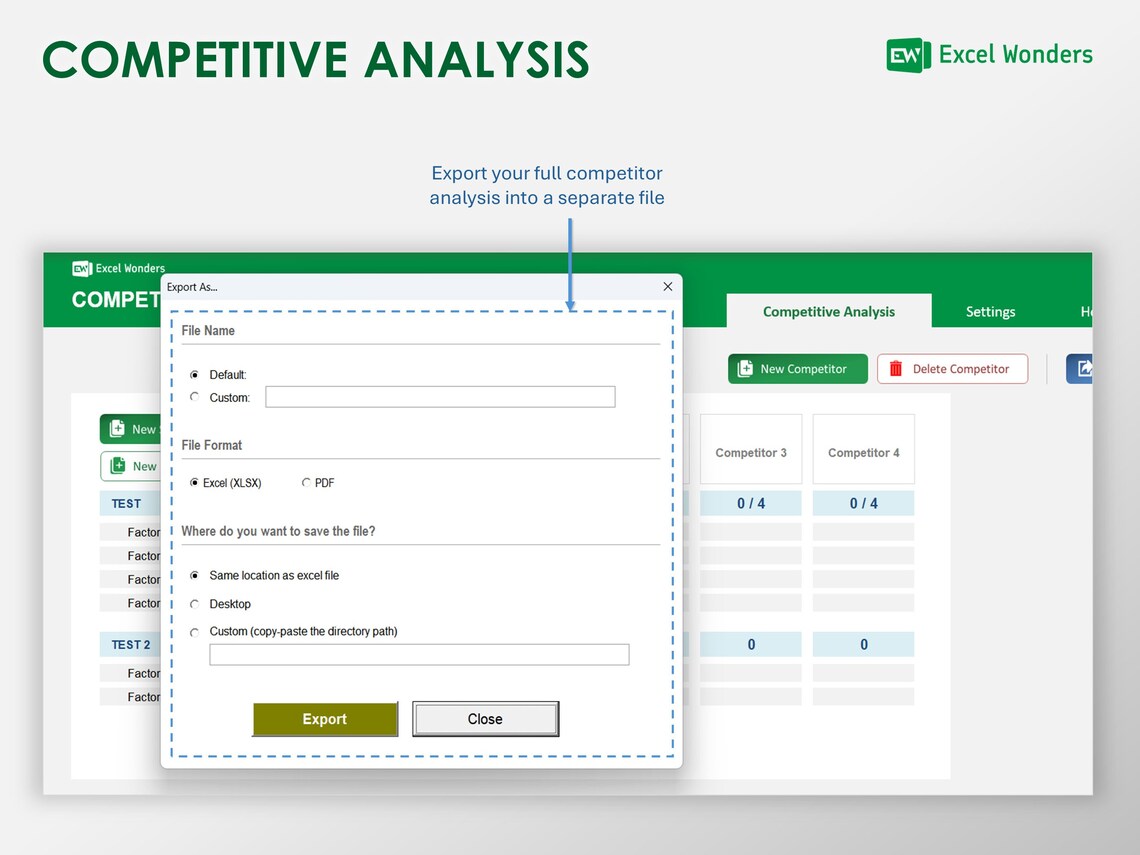Click the EW logo in the app header

click(80, 268)
